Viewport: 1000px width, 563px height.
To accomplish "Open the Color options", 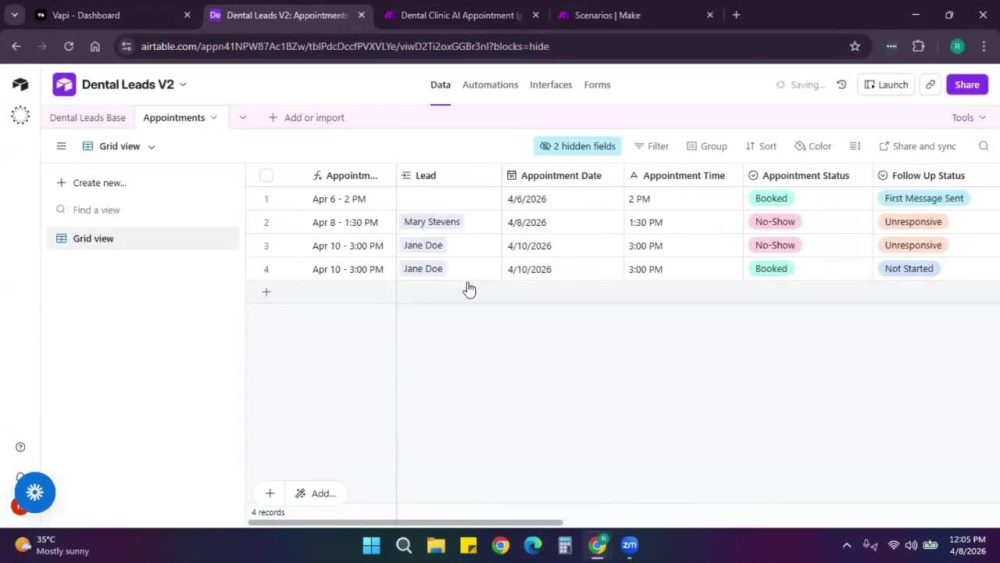I will point(813,146).
